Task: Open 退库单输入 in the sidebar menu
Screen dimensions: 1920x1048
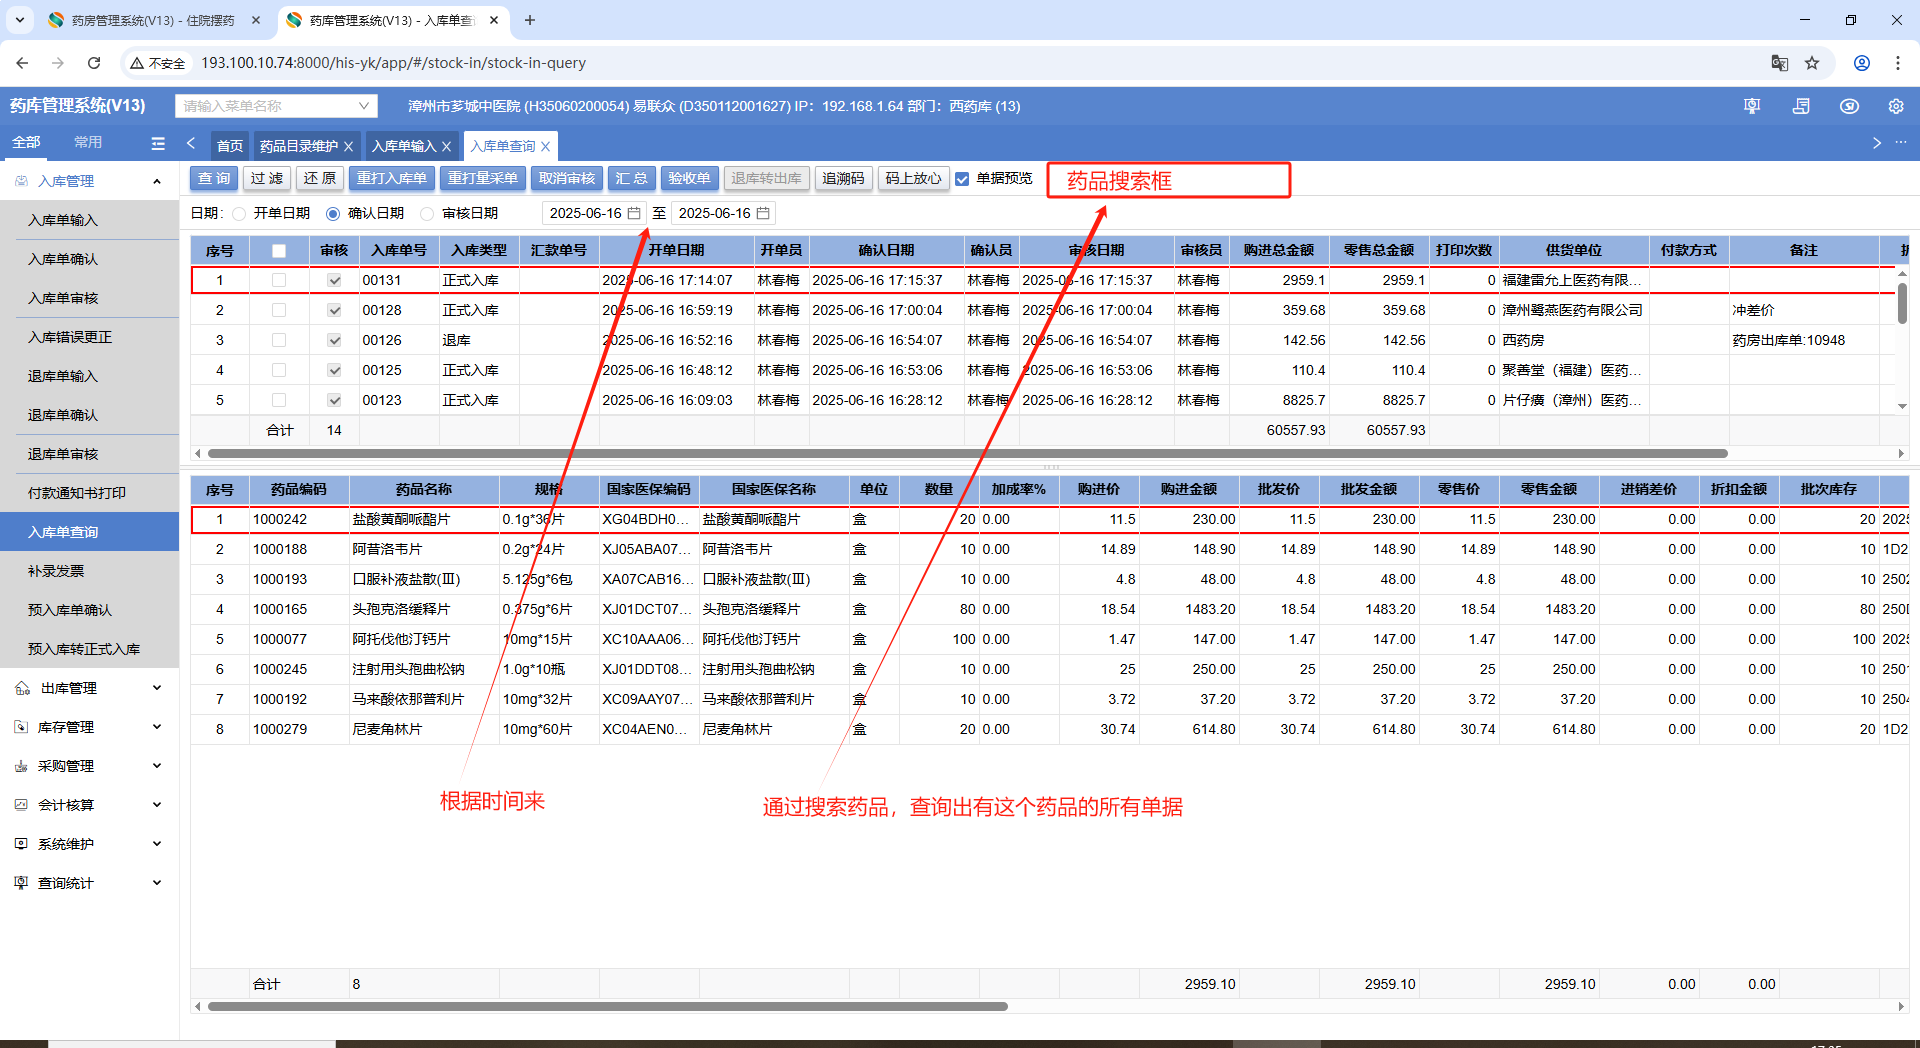Action: click(x=89, y=376)
